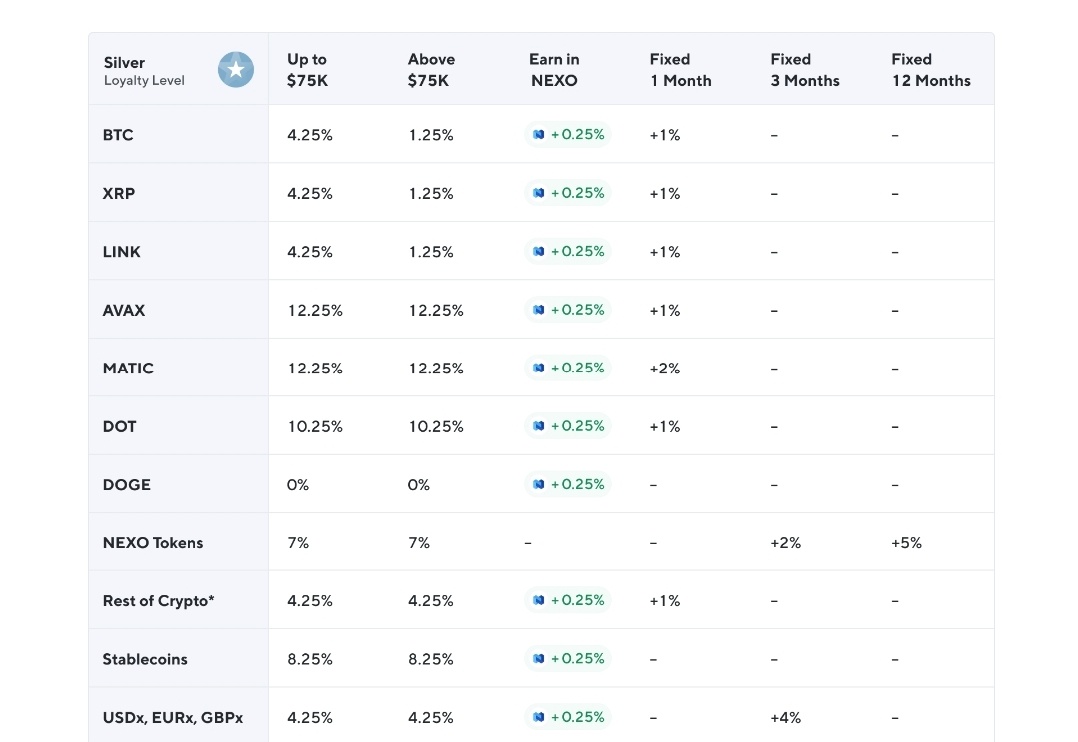Click the 'Above $75K' column header

pos(431,69)
